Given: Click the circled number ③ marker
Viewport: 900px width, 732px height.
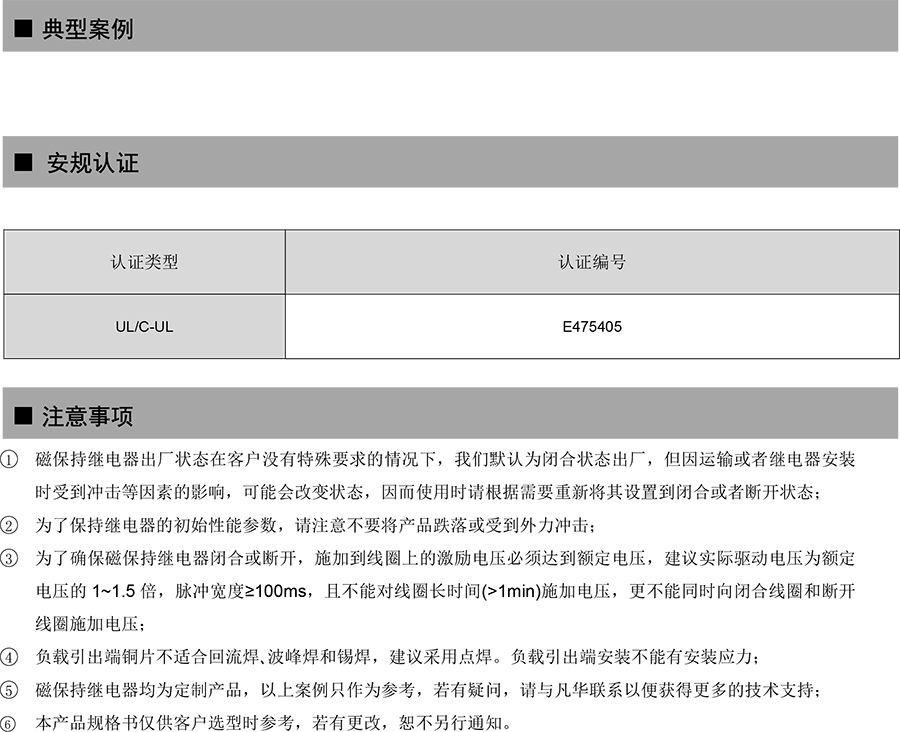Looking at the screenshot, I should point(10,559).
